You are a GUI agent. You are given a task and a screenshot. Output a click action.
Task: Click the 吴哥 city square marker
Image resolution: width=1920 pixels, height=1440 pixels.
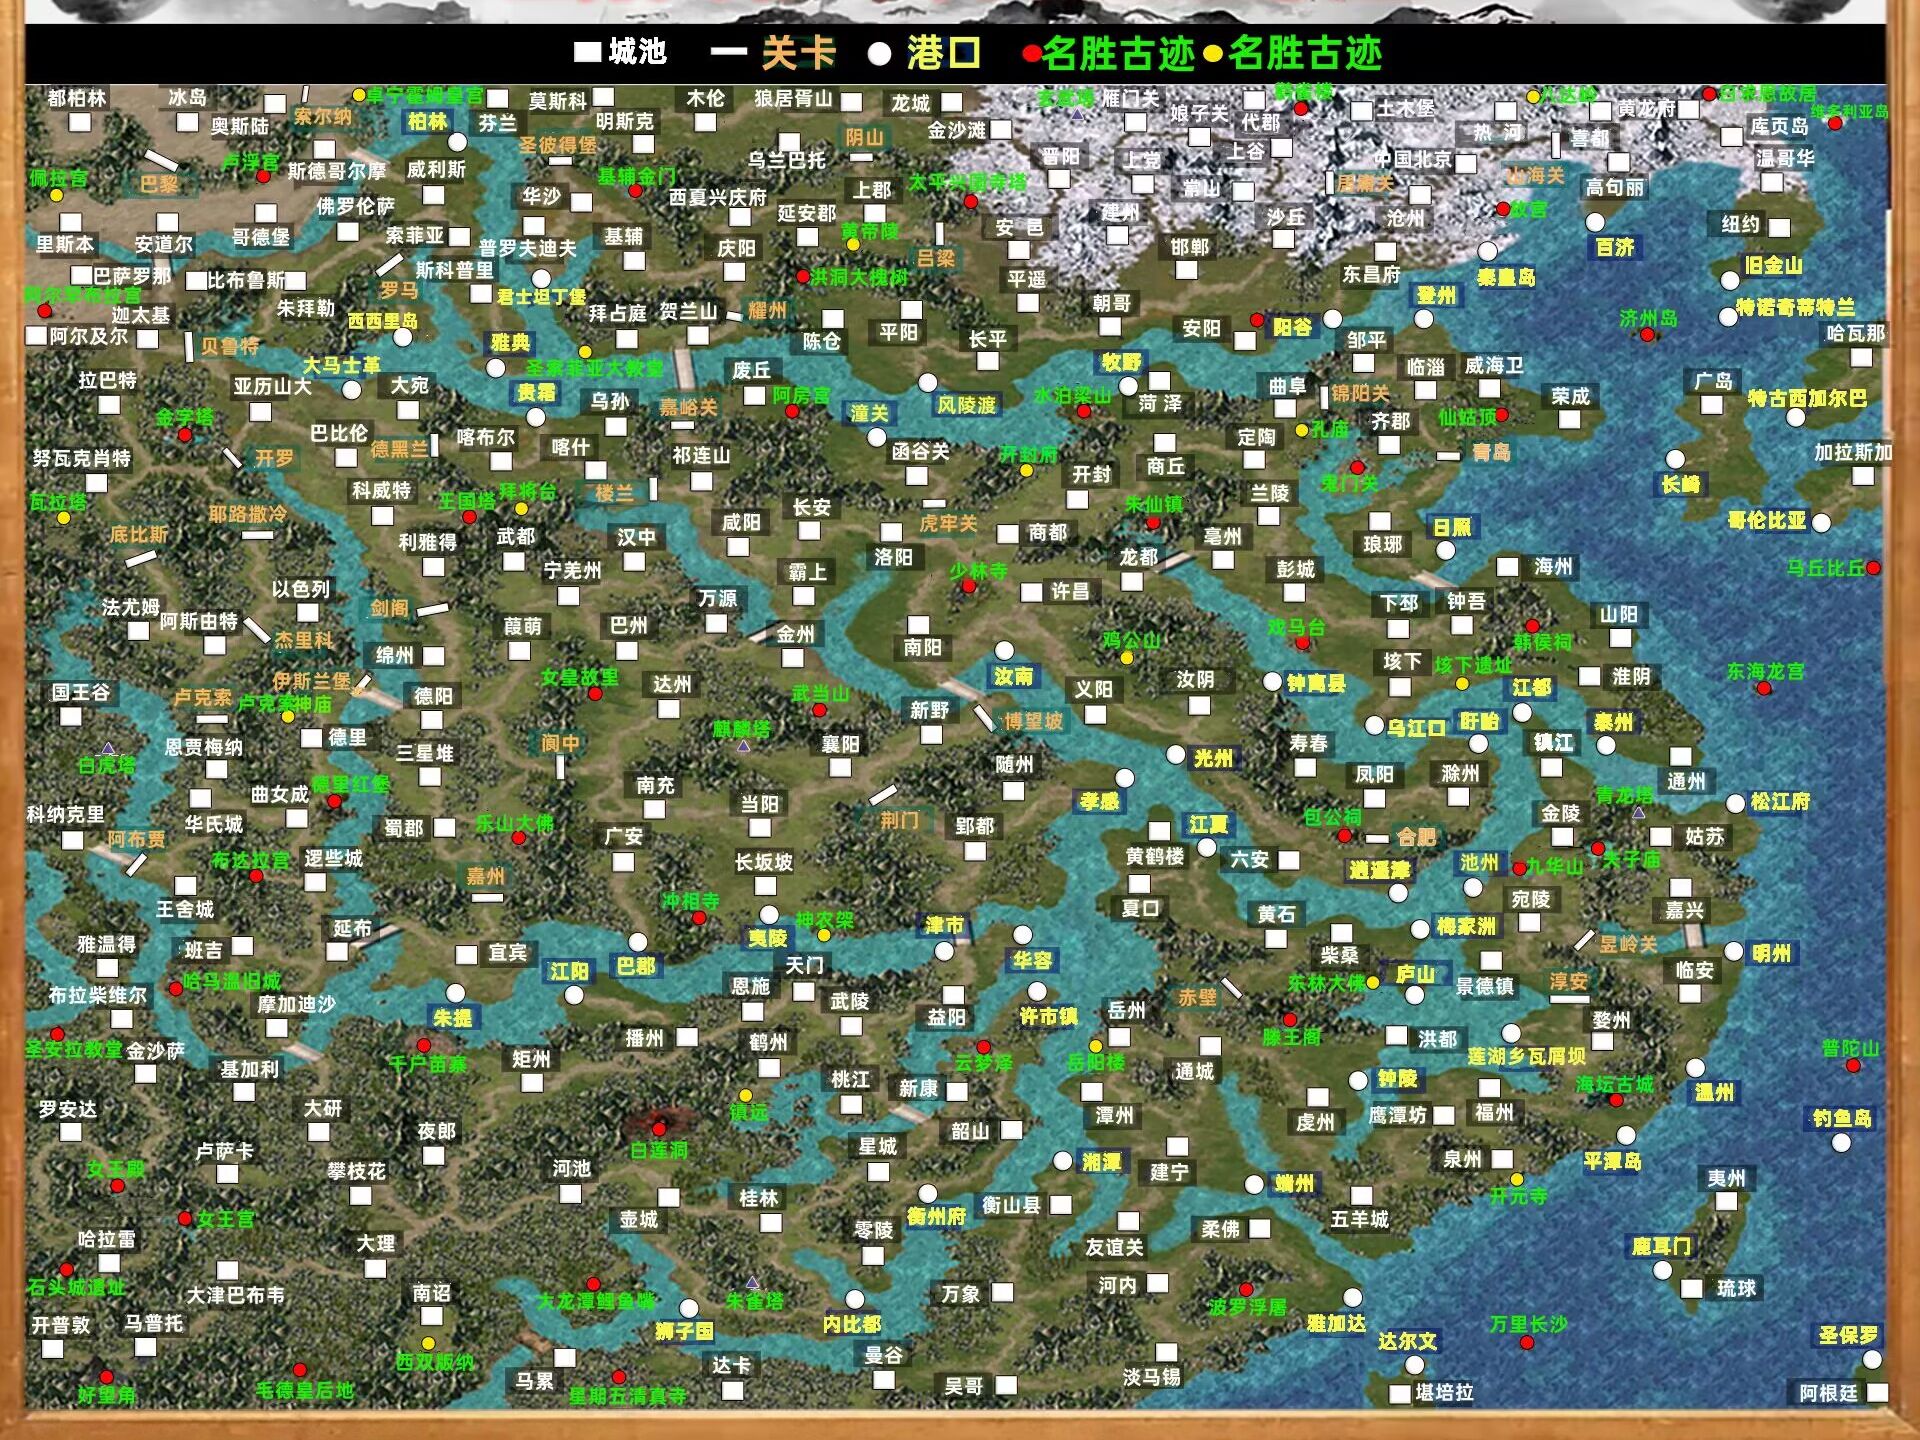(x=1006, y=1385)
